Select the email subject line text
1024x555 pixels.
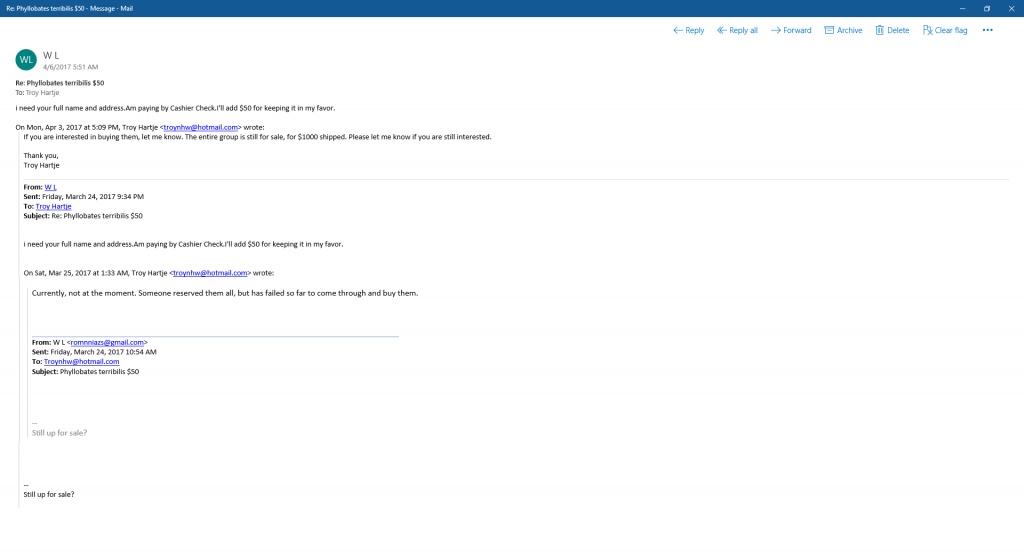60,83
